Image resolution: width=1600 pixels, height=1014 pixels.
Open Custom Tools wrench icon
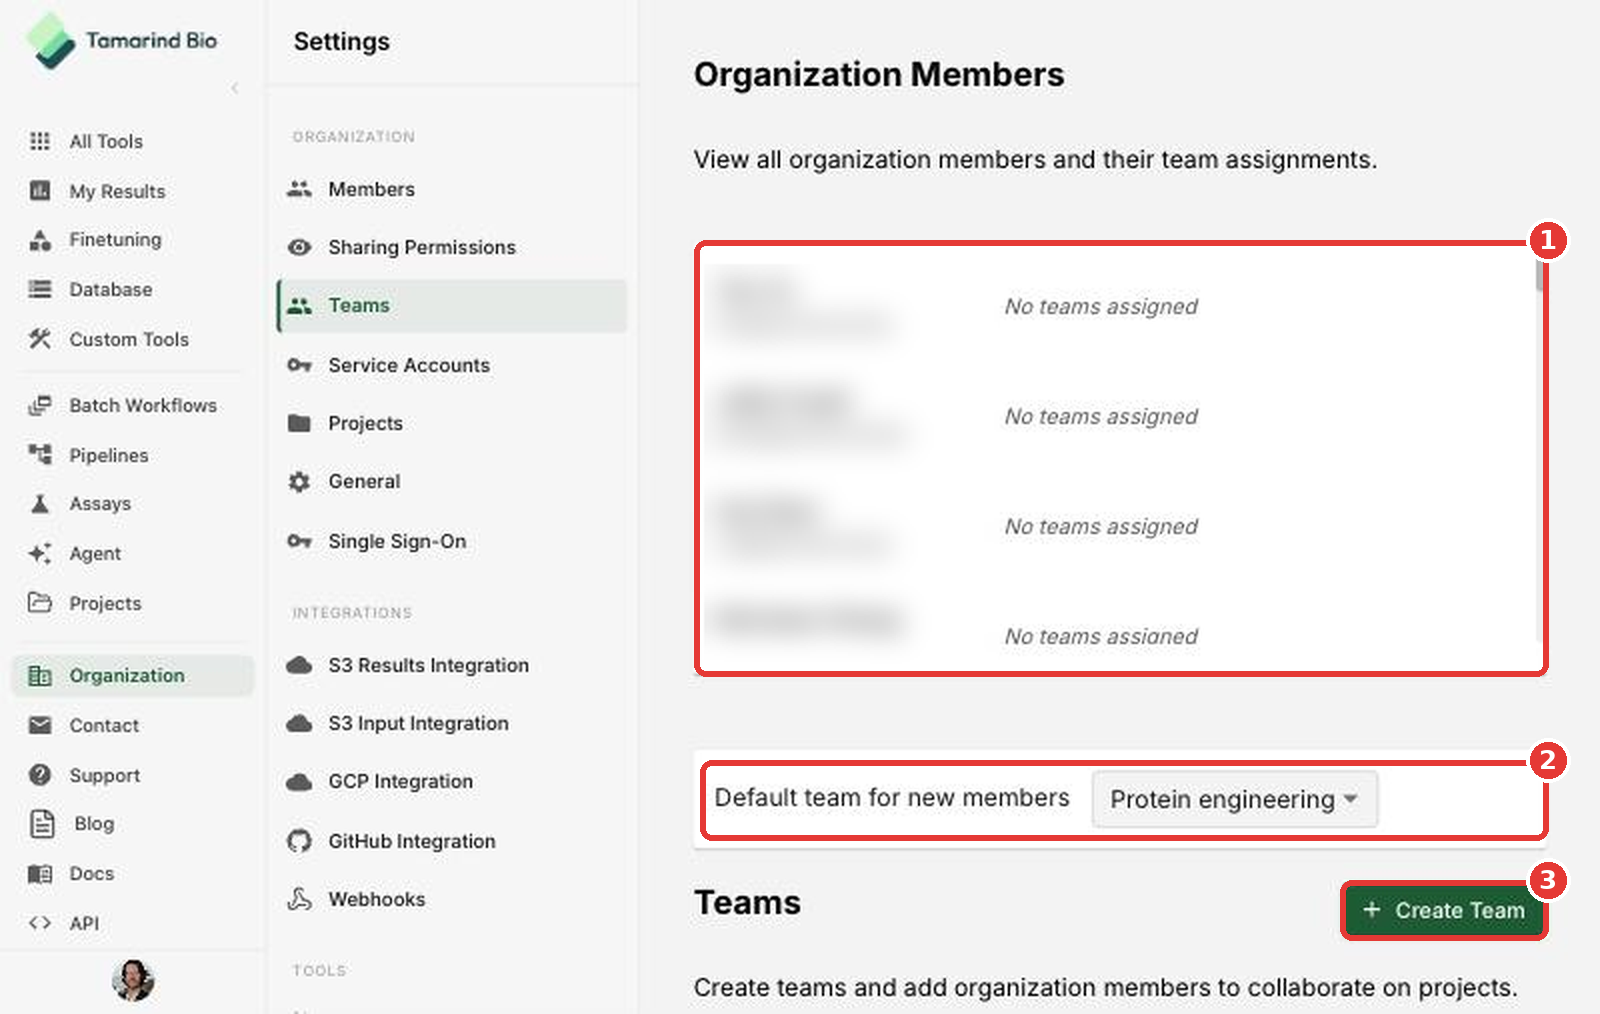pos(40,339)
